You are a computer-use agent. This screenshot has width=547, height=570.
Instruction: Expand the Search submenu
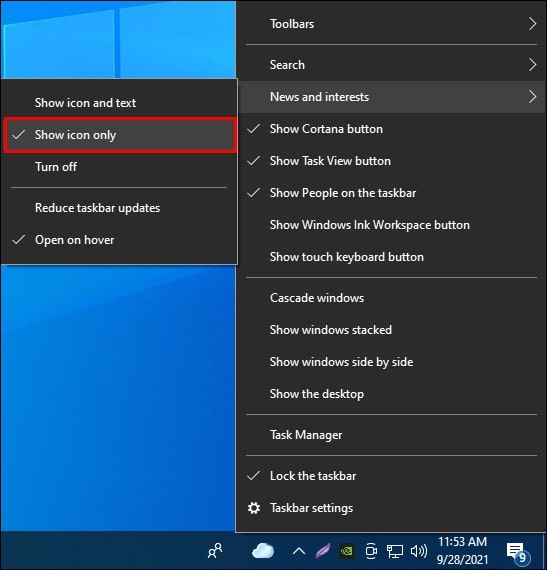tap(391, 65)
